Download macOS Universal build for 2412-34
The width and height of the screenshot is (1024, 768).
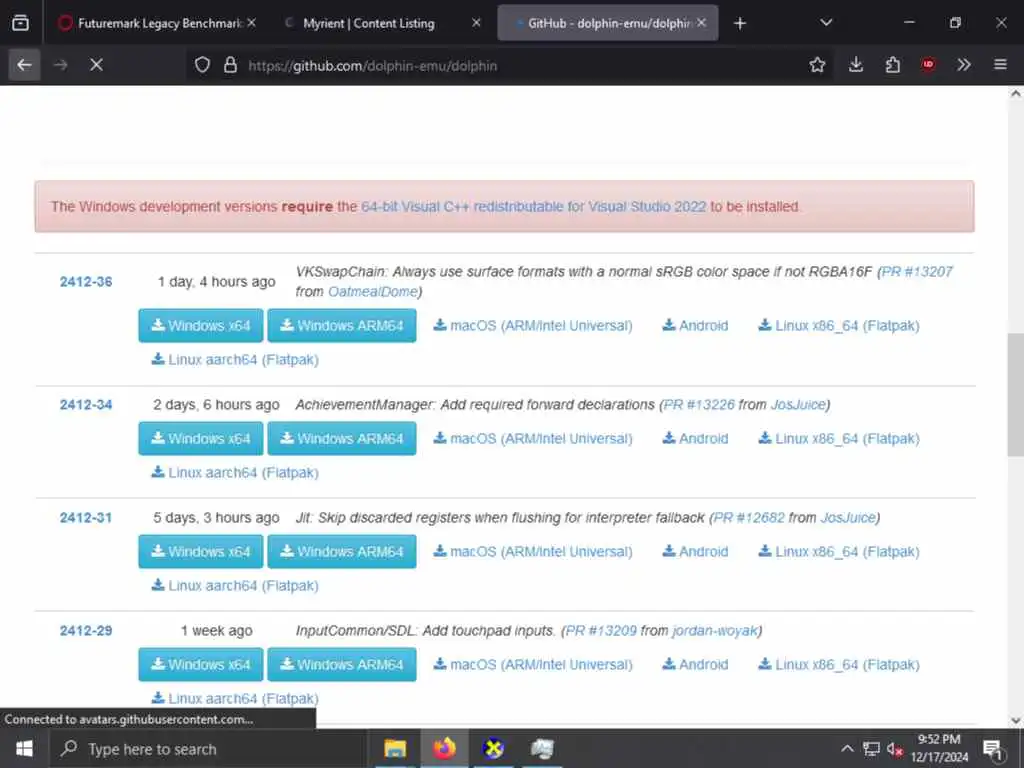point(533,438)
